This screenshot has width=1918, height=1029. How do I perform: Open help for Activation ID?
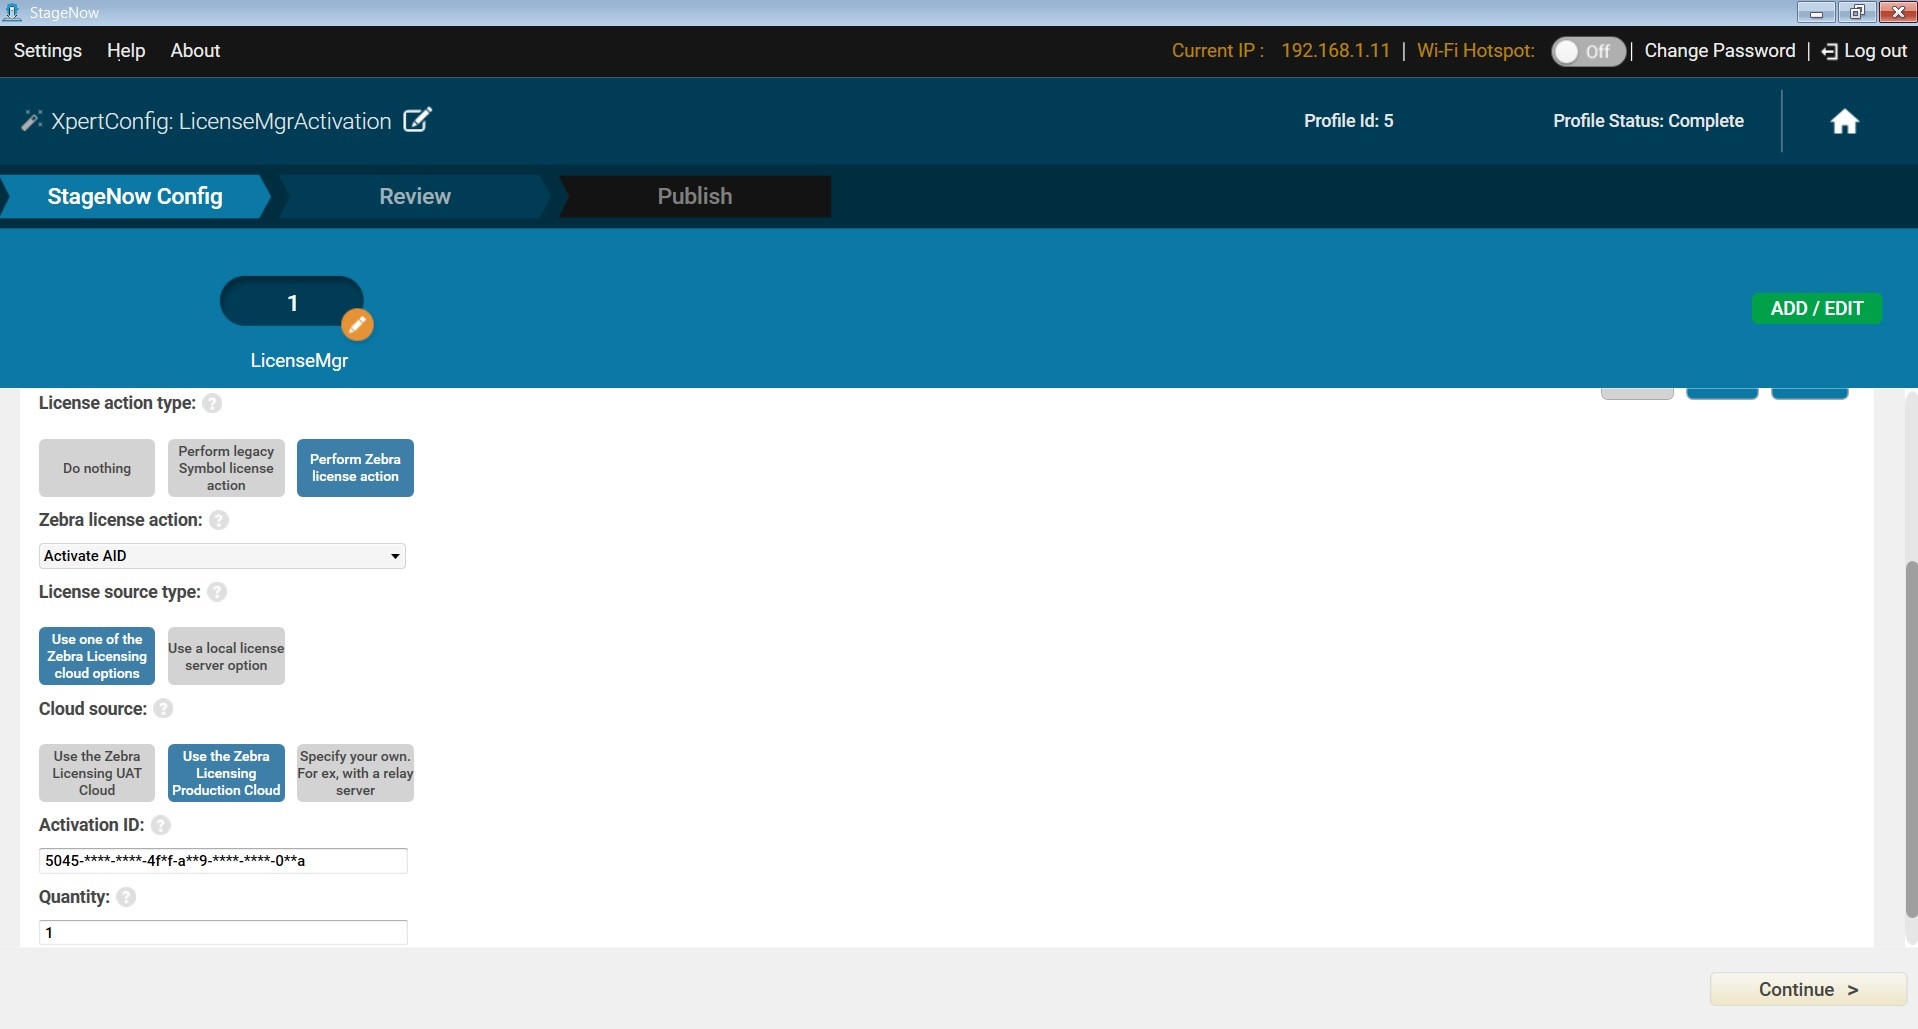point(161,825)
